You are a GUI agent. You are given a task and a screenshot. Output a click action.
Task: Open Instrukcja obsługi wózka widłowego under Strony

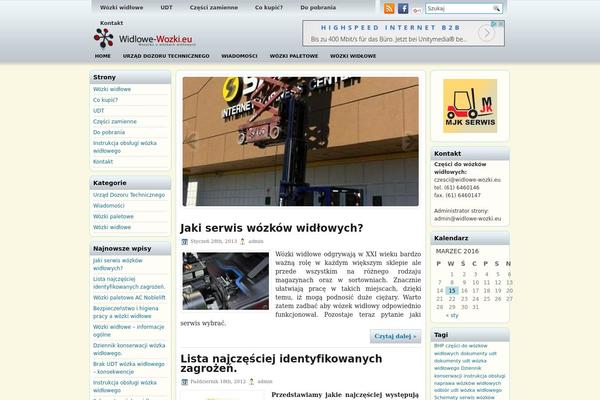tap(125, 147)
